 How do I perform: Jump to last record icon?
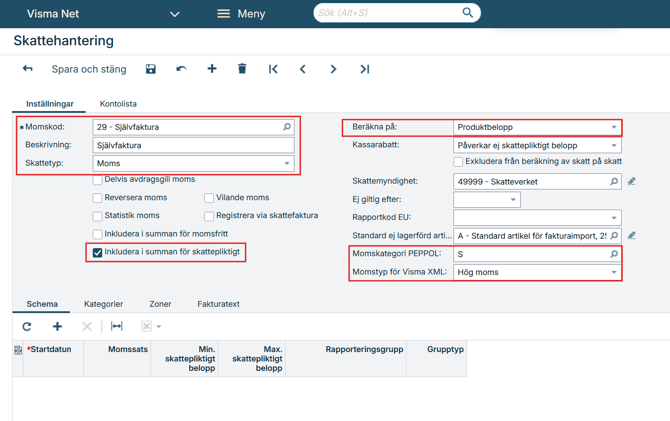[x=365, y=69]
